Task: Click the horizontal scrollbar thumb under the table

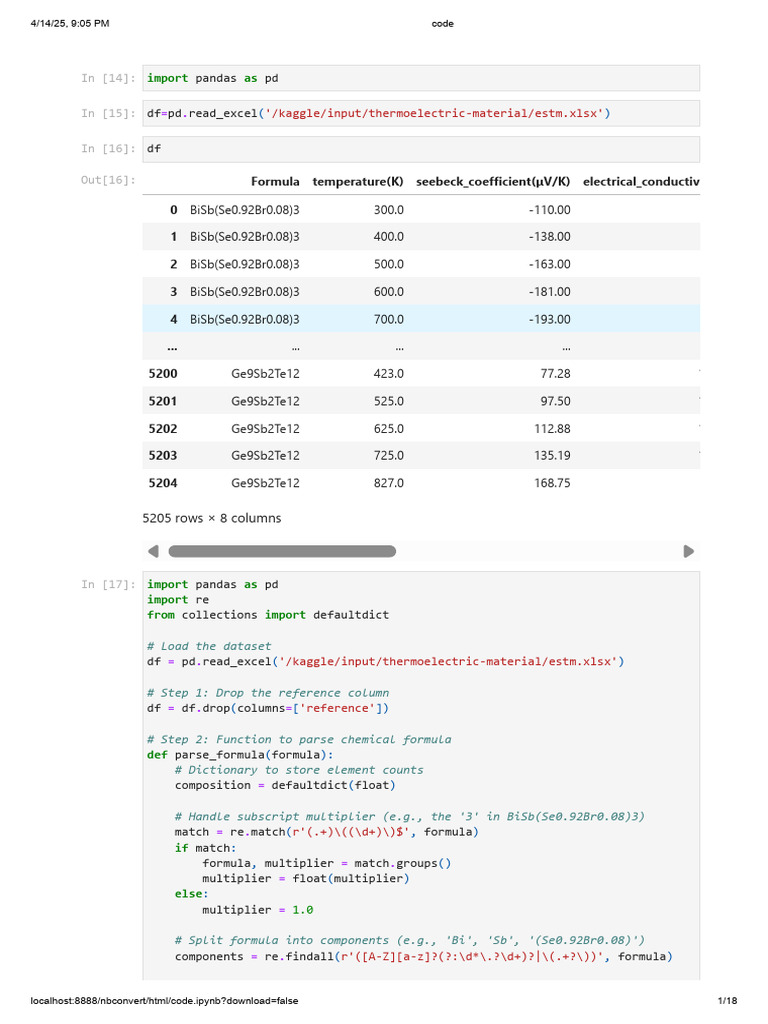Action: pos(282,551)
